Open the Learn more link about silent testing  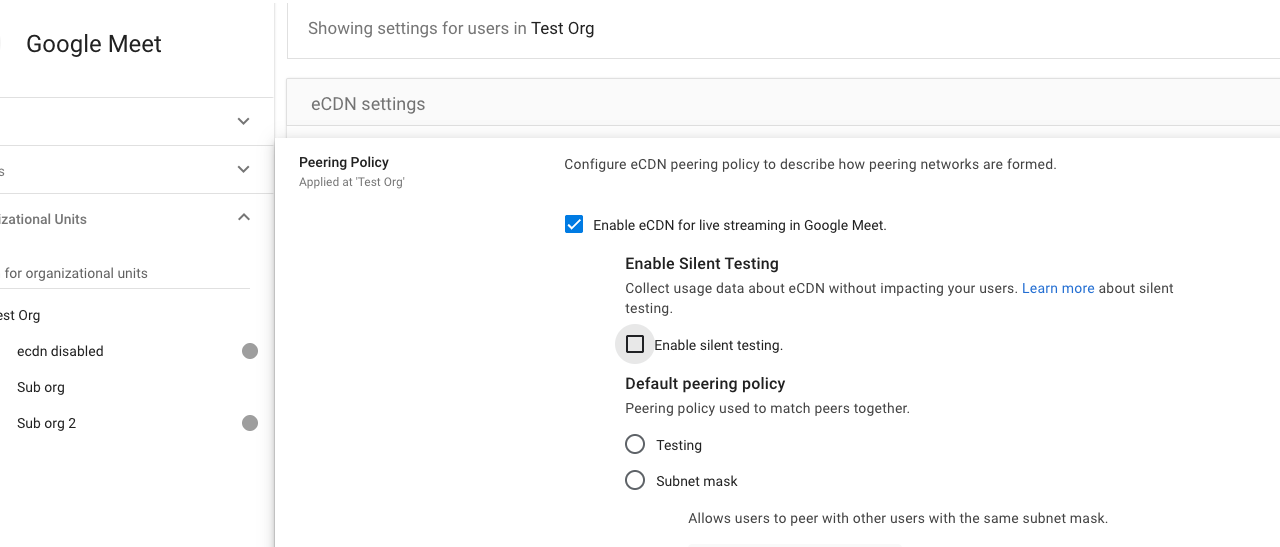pyautogui.click(x=1058, y=288)
